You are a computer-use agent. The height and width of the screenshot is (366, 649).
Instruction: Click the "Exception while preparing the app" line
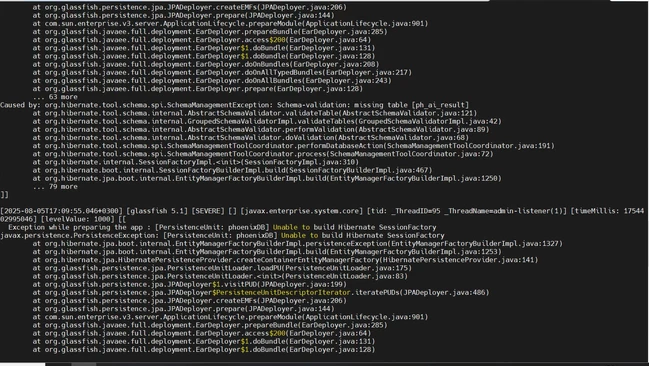[x=222, y=227]
